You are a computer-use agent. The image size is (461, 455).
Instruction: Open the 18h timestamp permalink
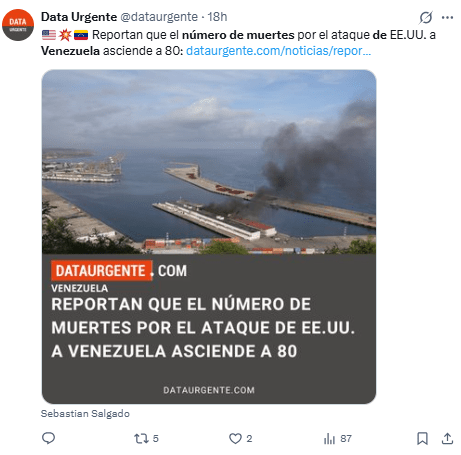(217, 17)
